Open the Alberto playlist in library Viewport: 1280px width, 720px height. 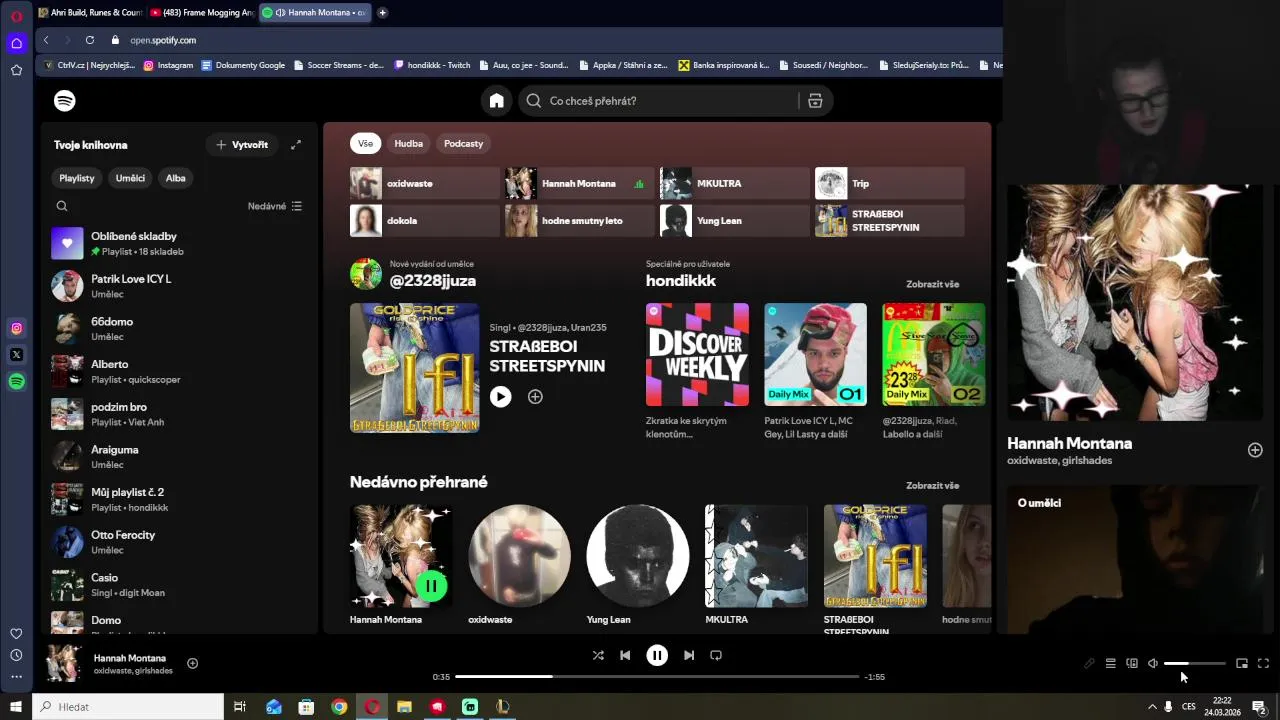180,371
